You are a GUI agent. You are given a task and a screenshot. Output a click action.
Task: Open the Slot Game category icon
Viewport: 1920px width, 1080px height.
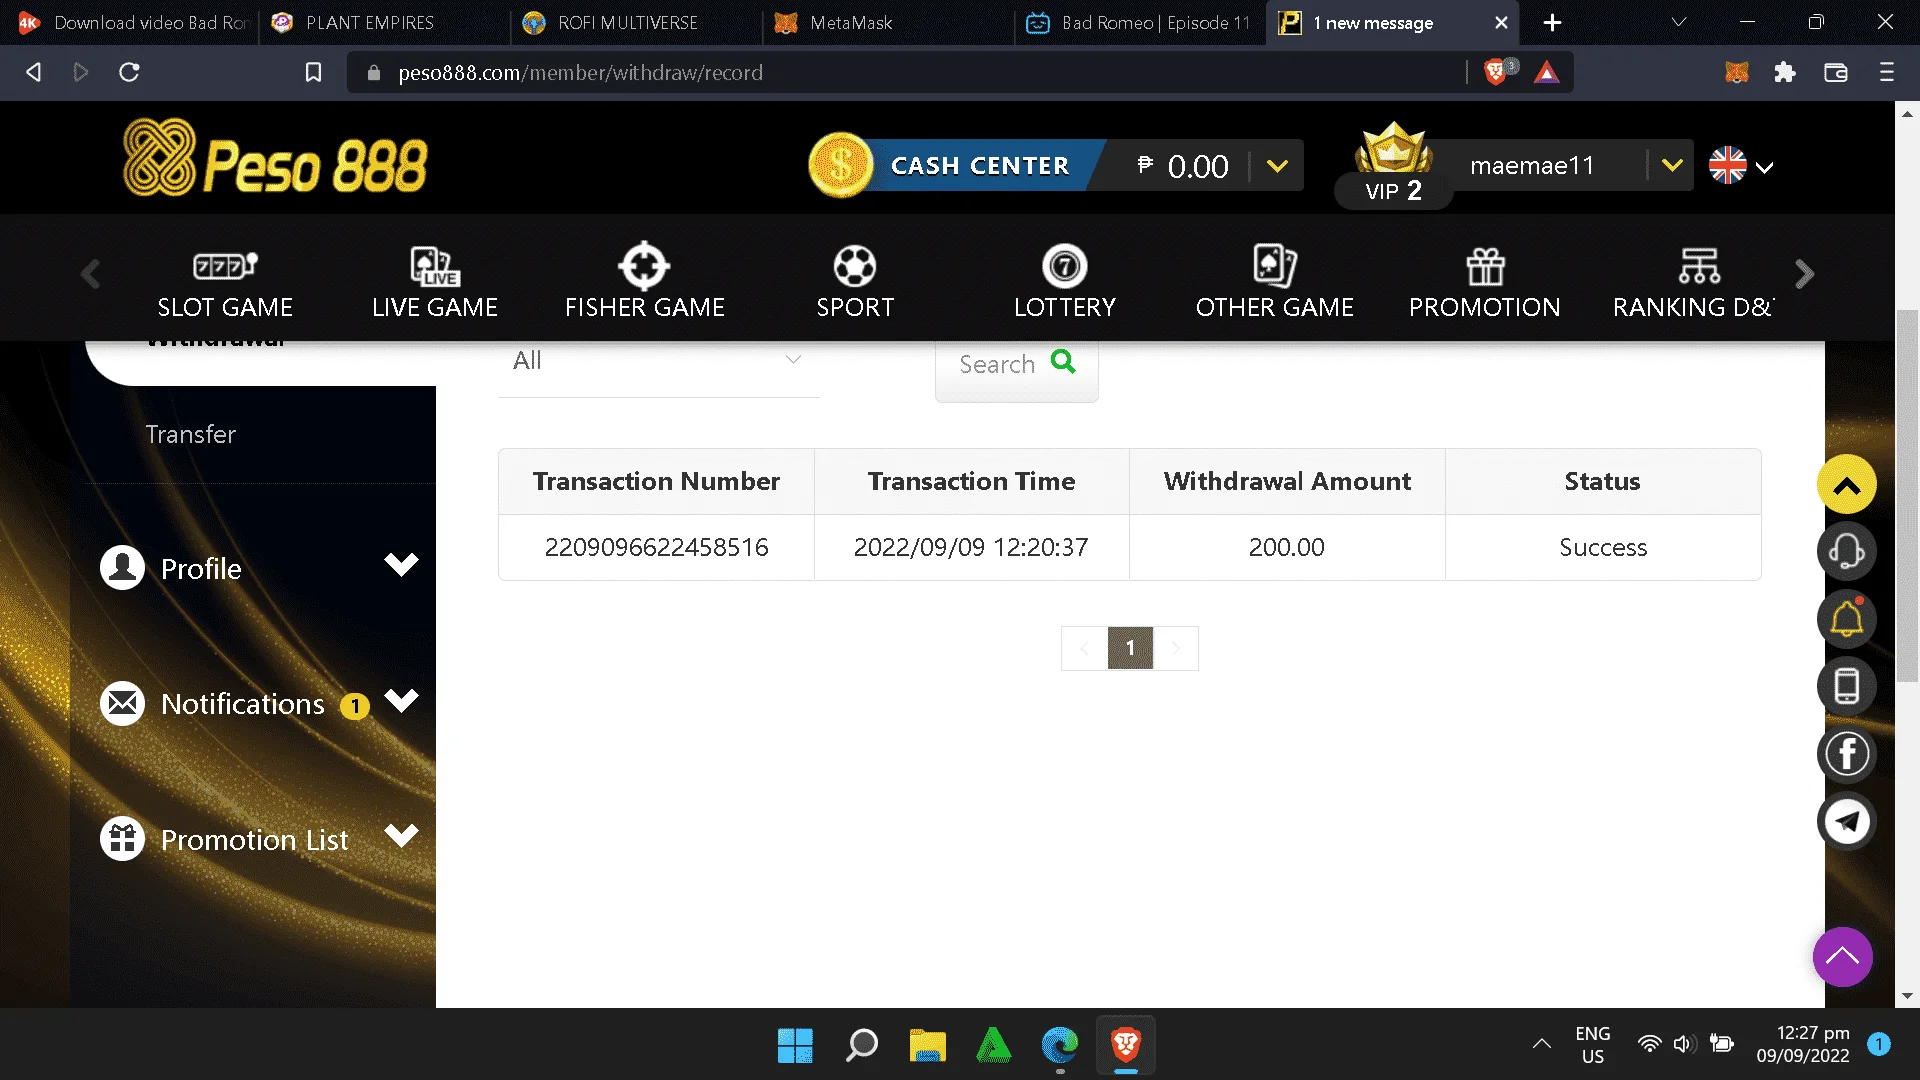click(225, 265)
